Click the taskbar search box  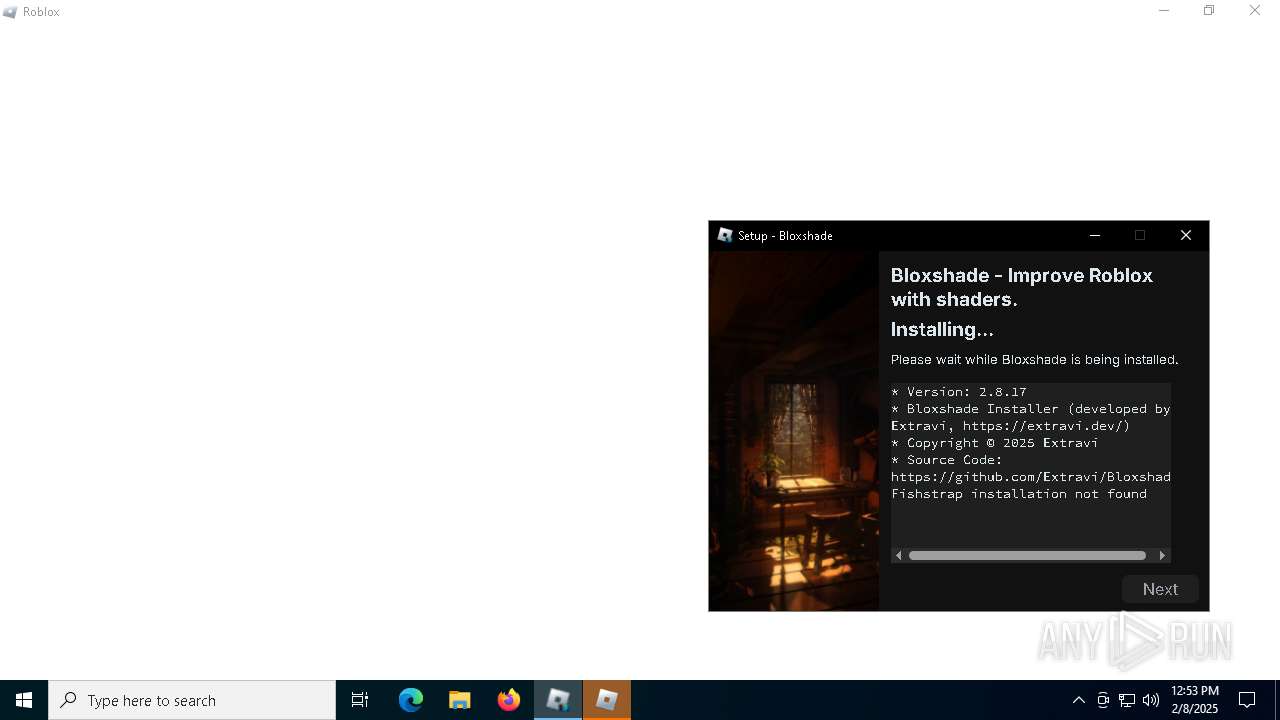click(192, 700)
